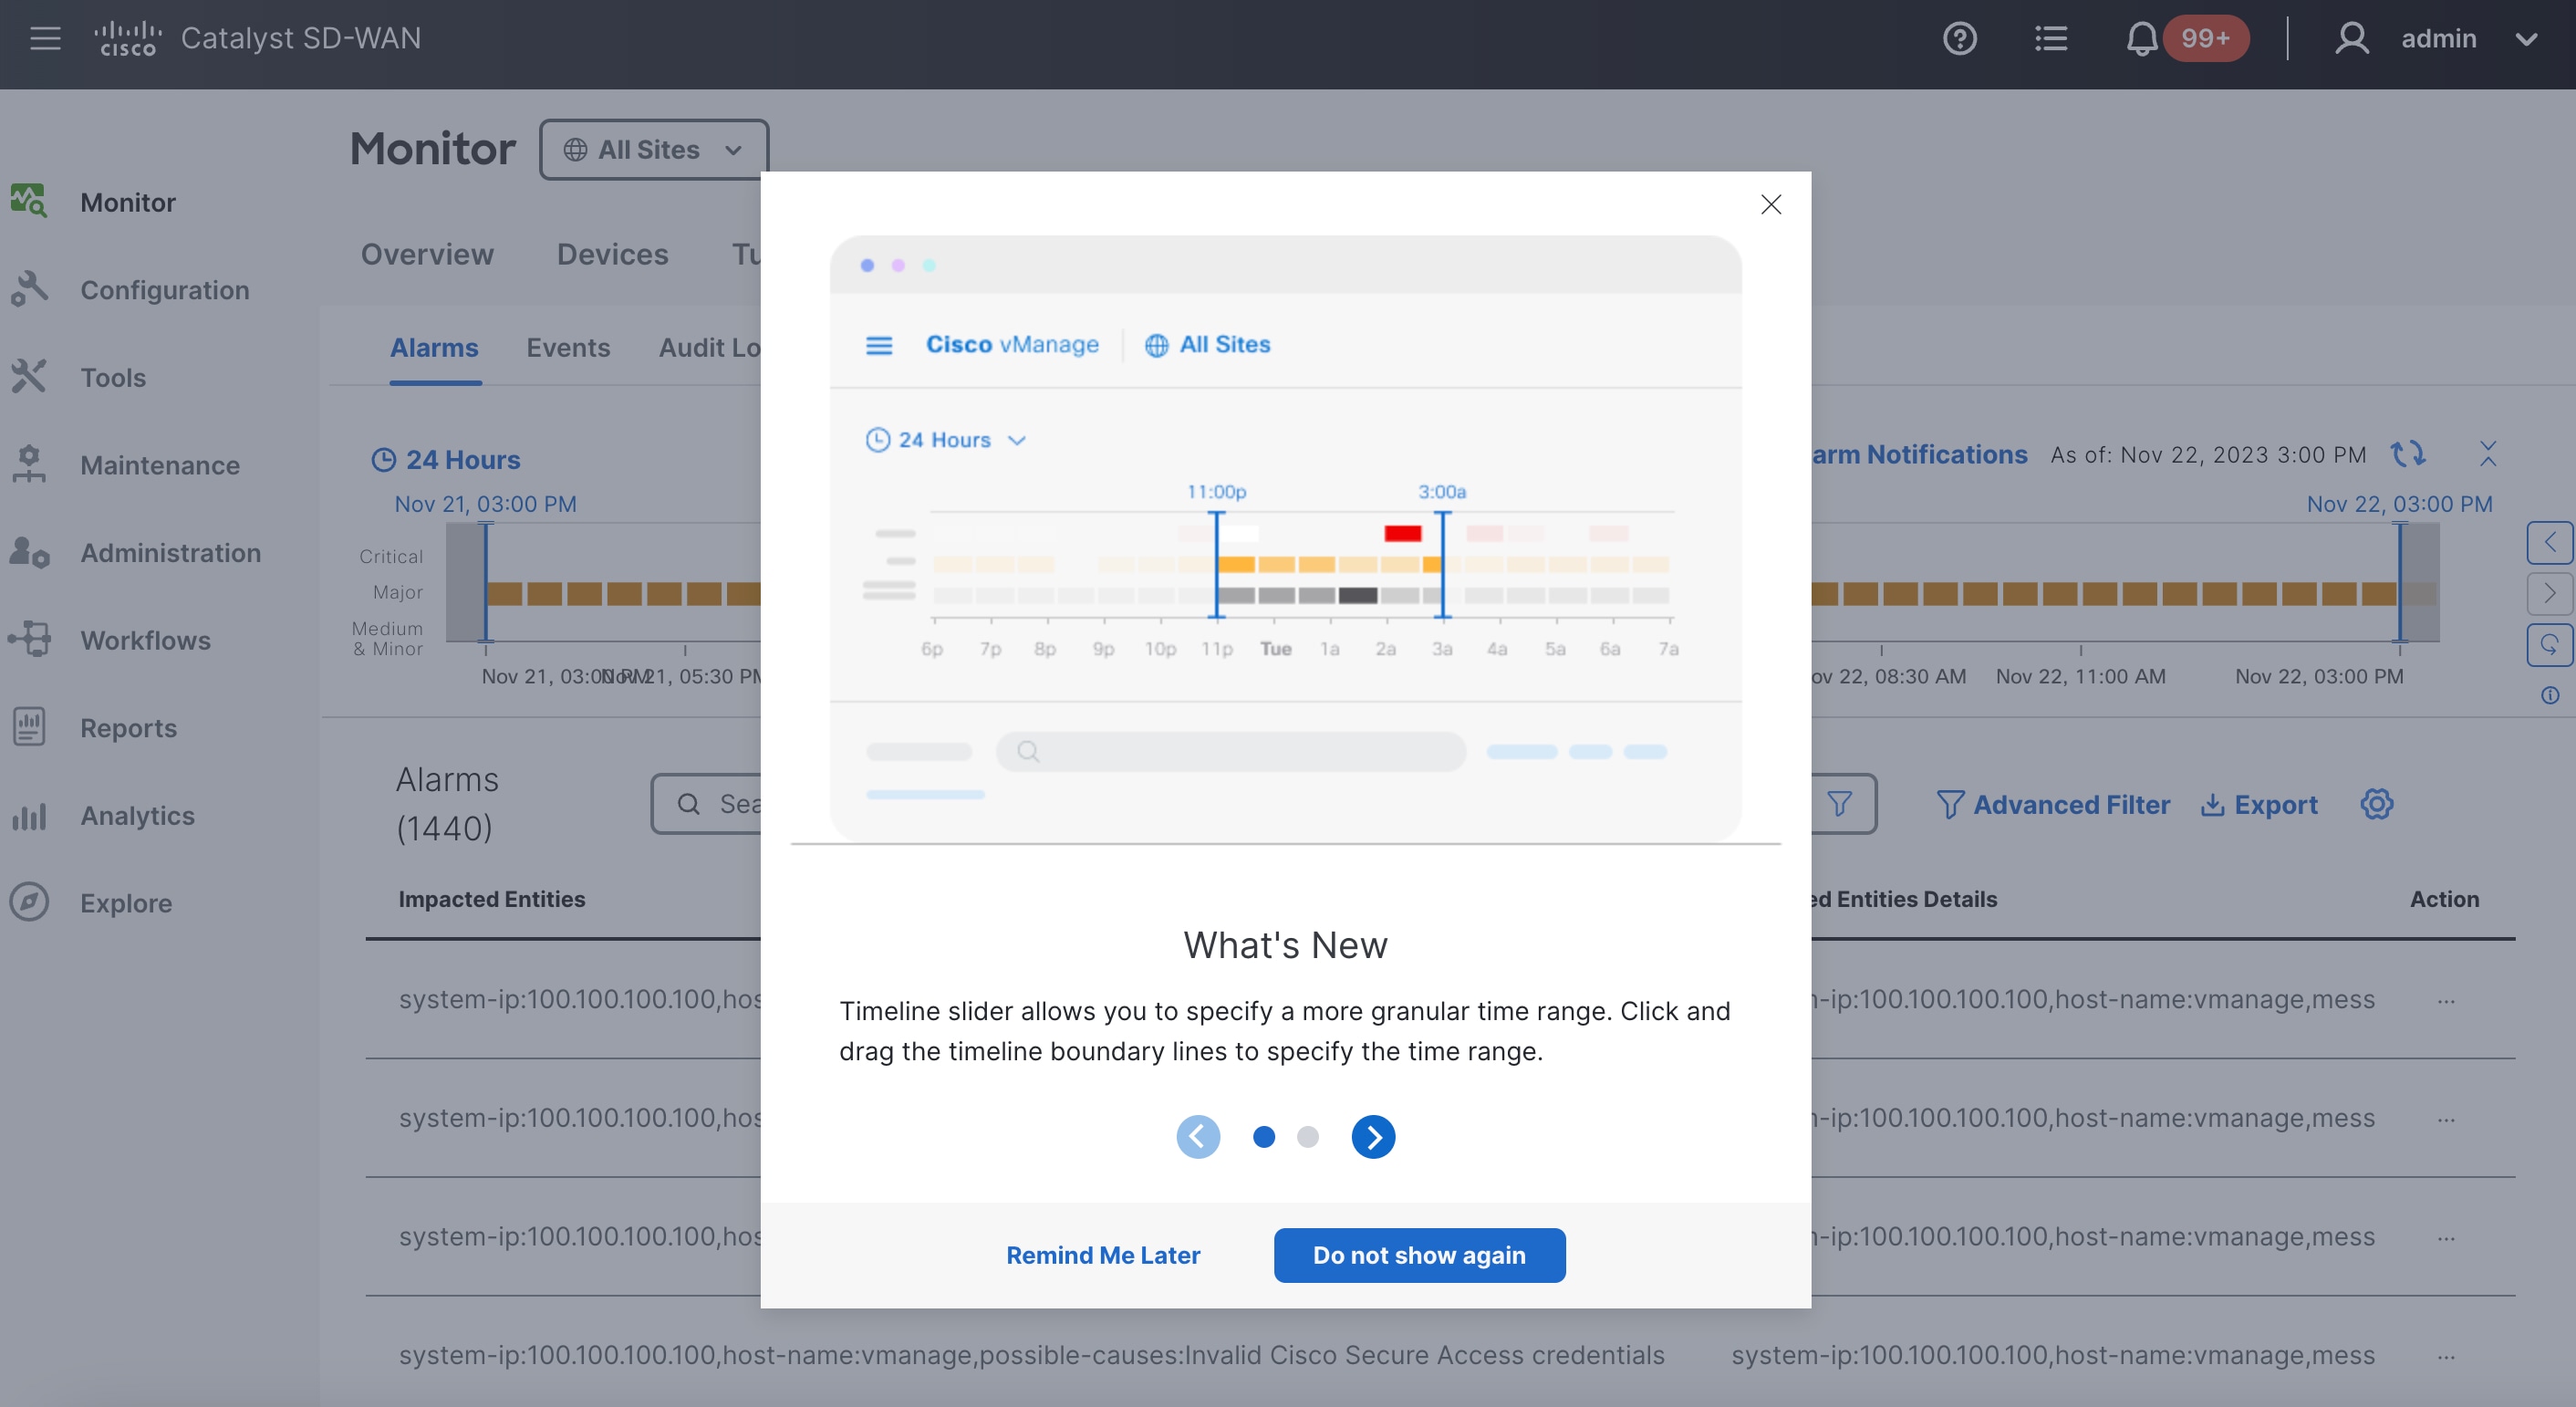Screen dimensions: 2576x1407
Task: Open the Advanced Filter
Action: [2053, 805]
